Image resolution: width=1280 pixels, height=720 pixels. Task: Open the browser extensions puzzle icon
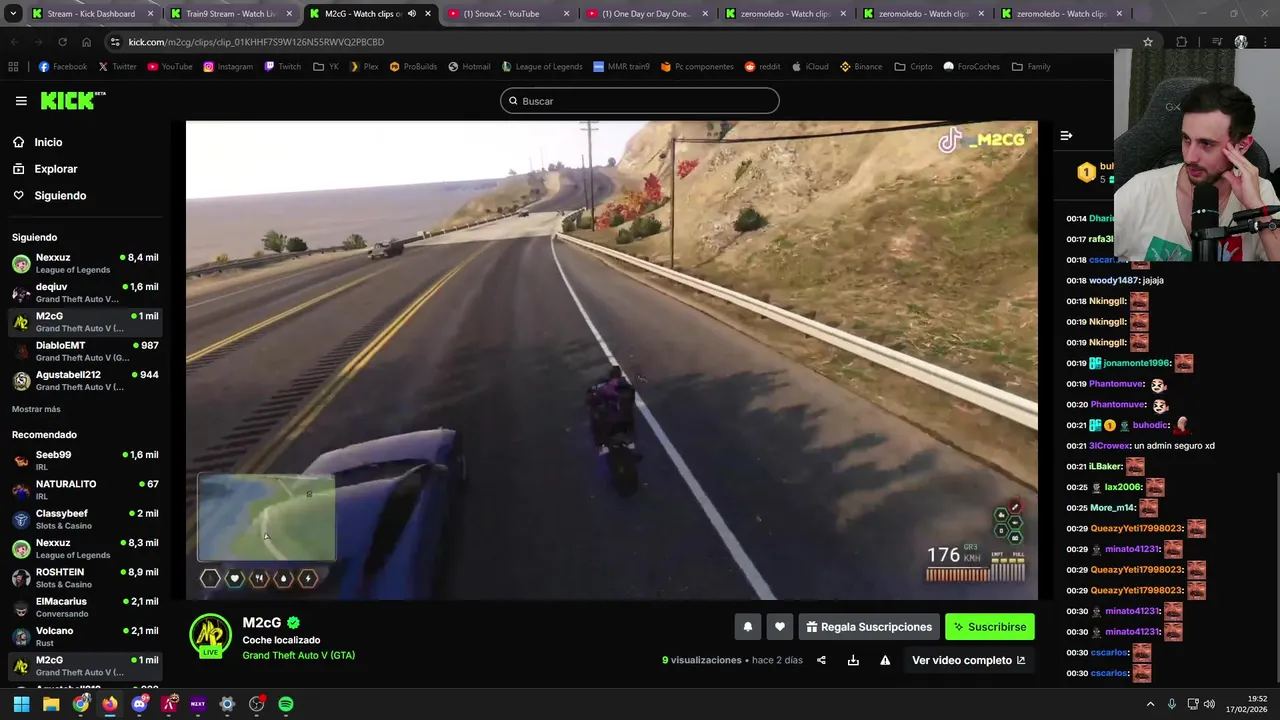click(x=1182, y=42)
